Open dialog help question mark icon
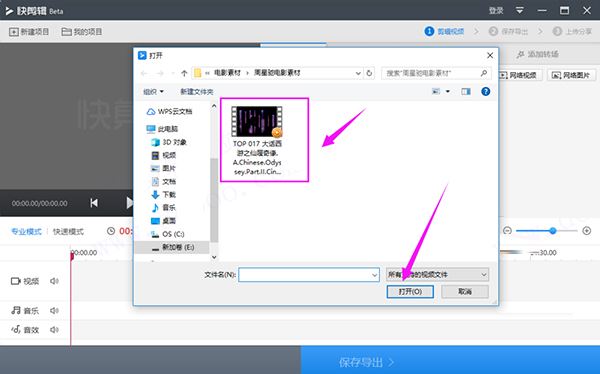The width and height of the screenshot is (600, 374). [486, 91]
